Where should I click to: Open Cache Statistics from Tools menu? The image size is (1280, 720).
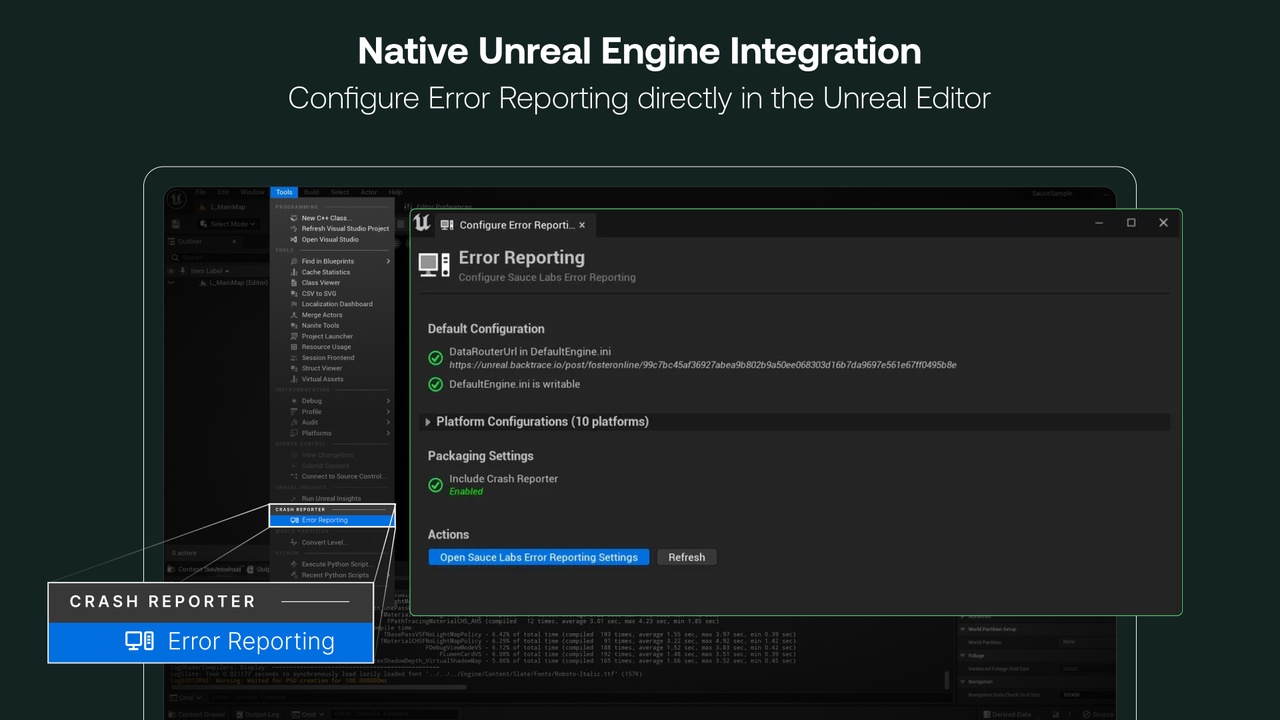(x=332, y=272)
